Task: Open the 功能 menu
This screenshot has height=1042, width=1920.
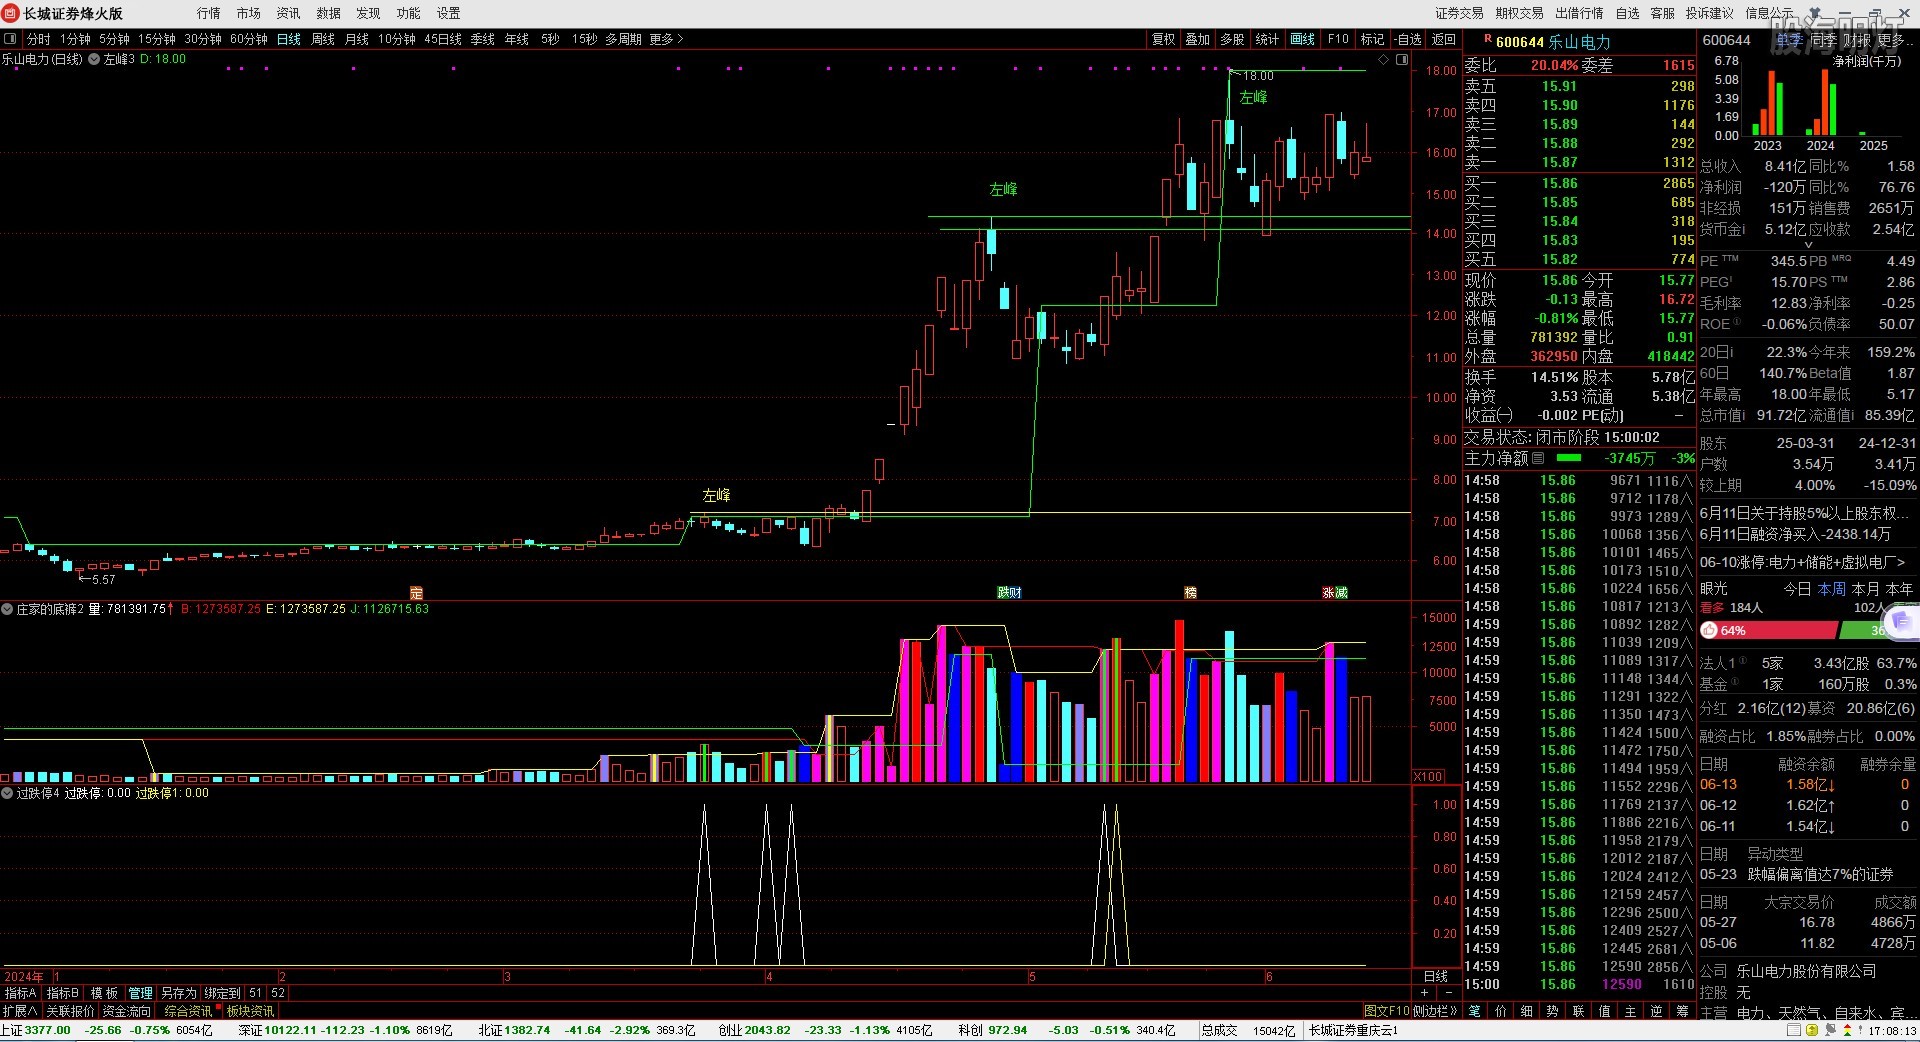Action: [x=409, y=13]
